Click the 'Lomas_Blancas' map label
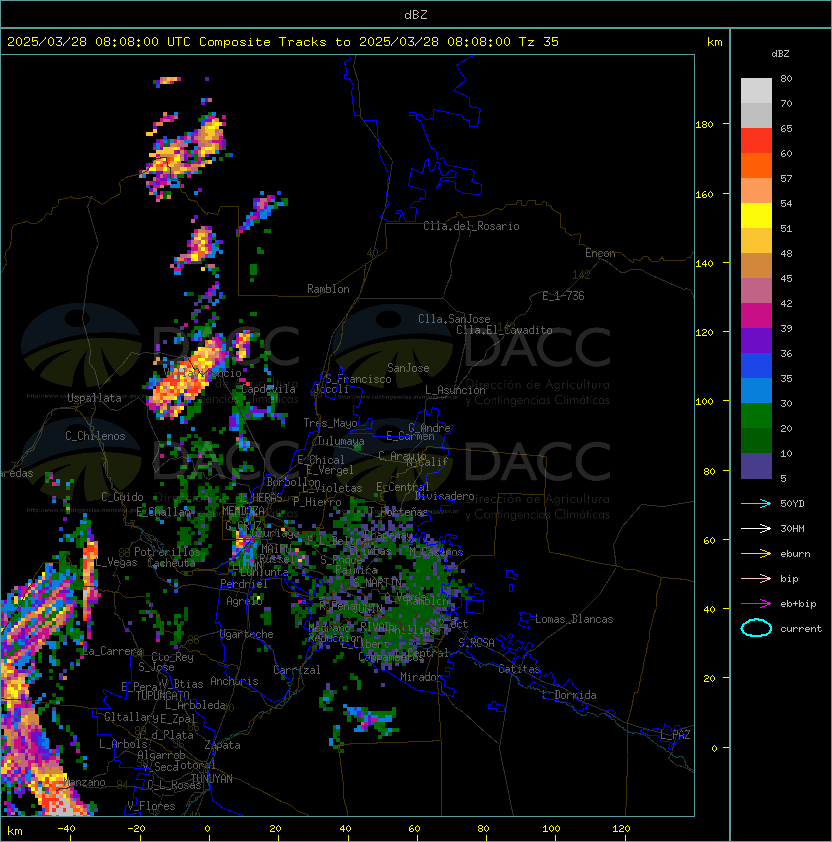Image resolution: width=832 pixels, height=842 pixels. click(x=574, y=619)
